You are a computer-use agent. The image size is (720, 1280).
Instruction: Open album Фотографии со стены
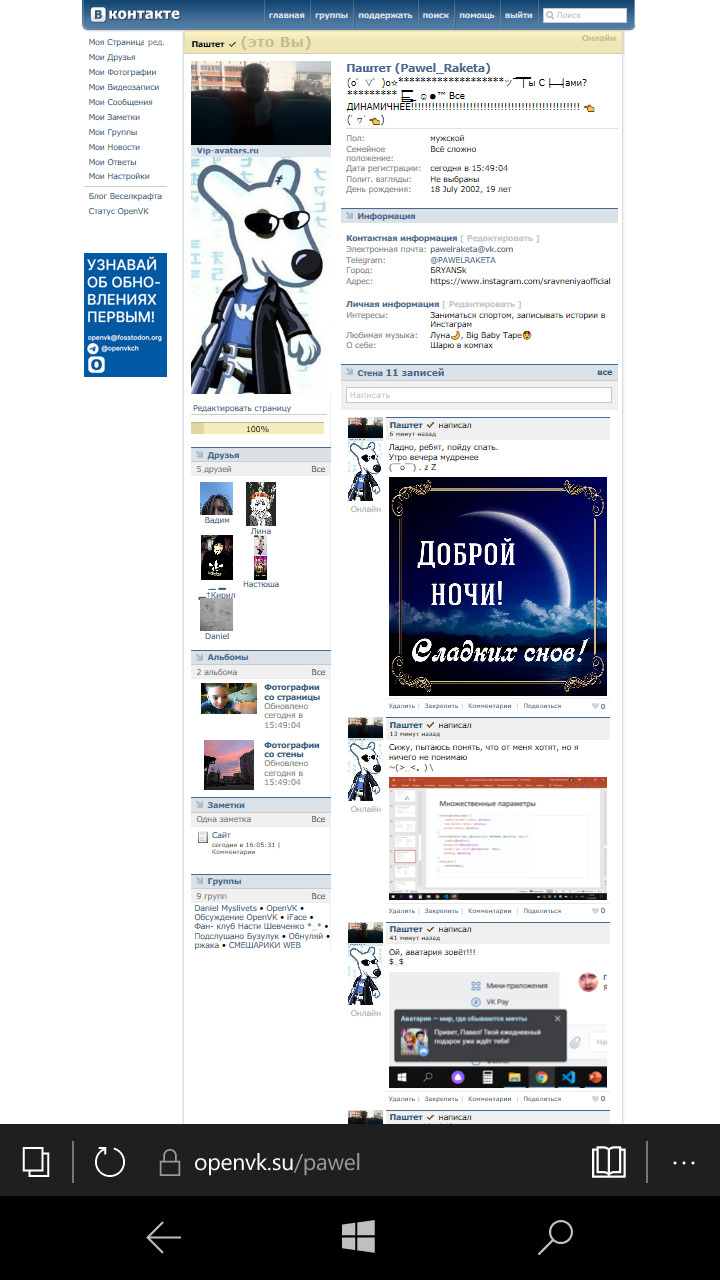pos(292,750)
